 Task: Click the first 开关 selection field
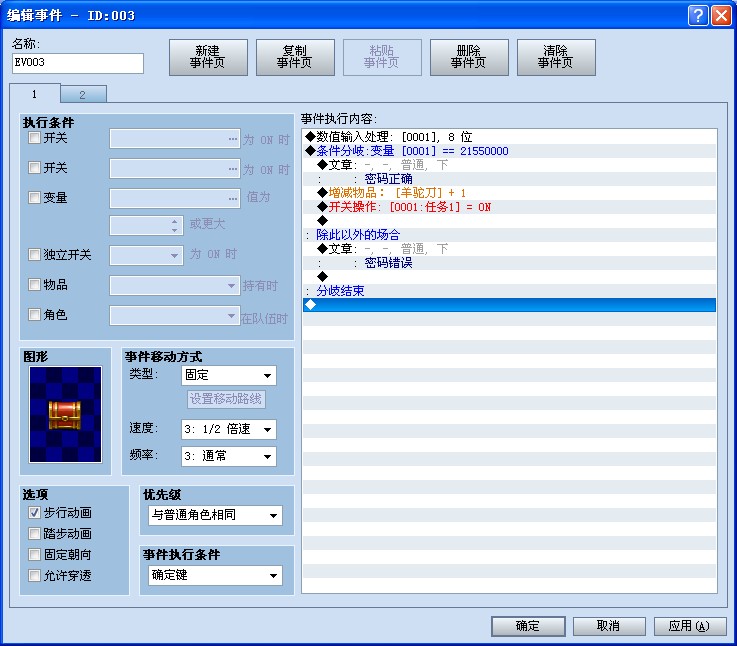[x=175, y=139]
